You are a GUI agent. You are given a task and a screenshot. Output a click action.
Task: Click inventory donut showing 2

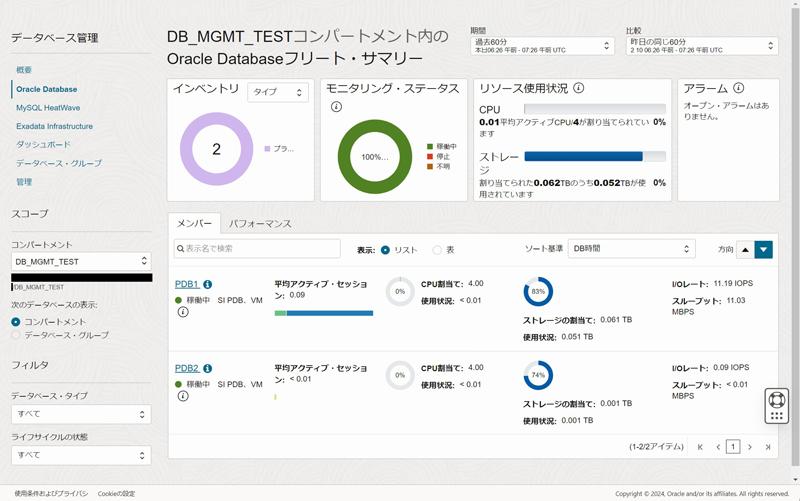pyautogui.click(x=216, y=149)
